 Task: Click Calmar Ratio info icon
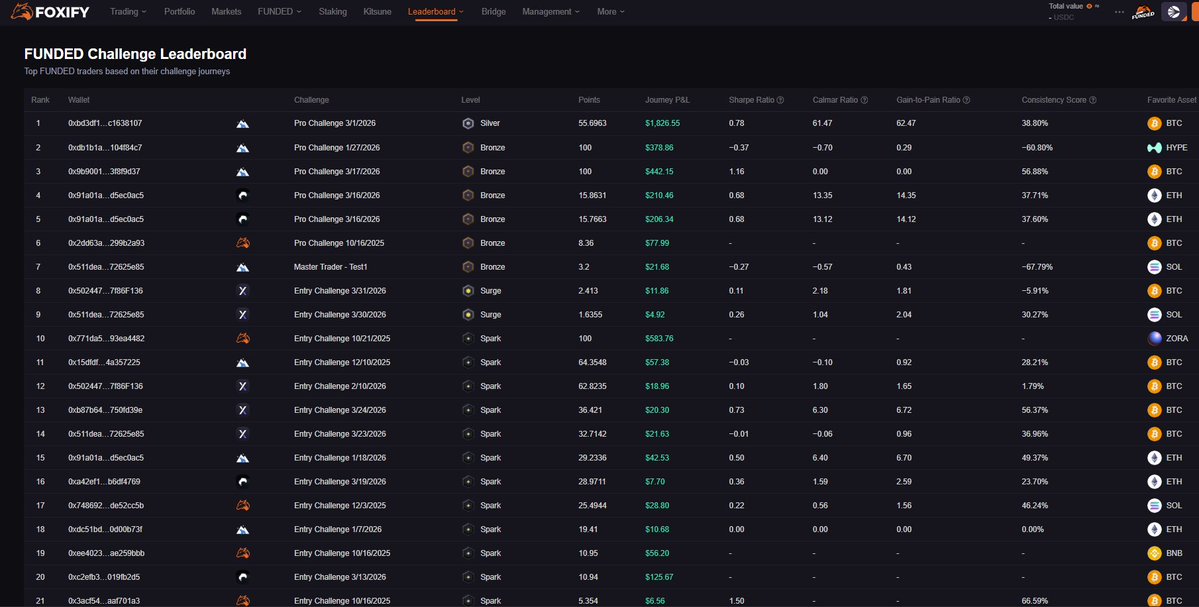point(864,100)
